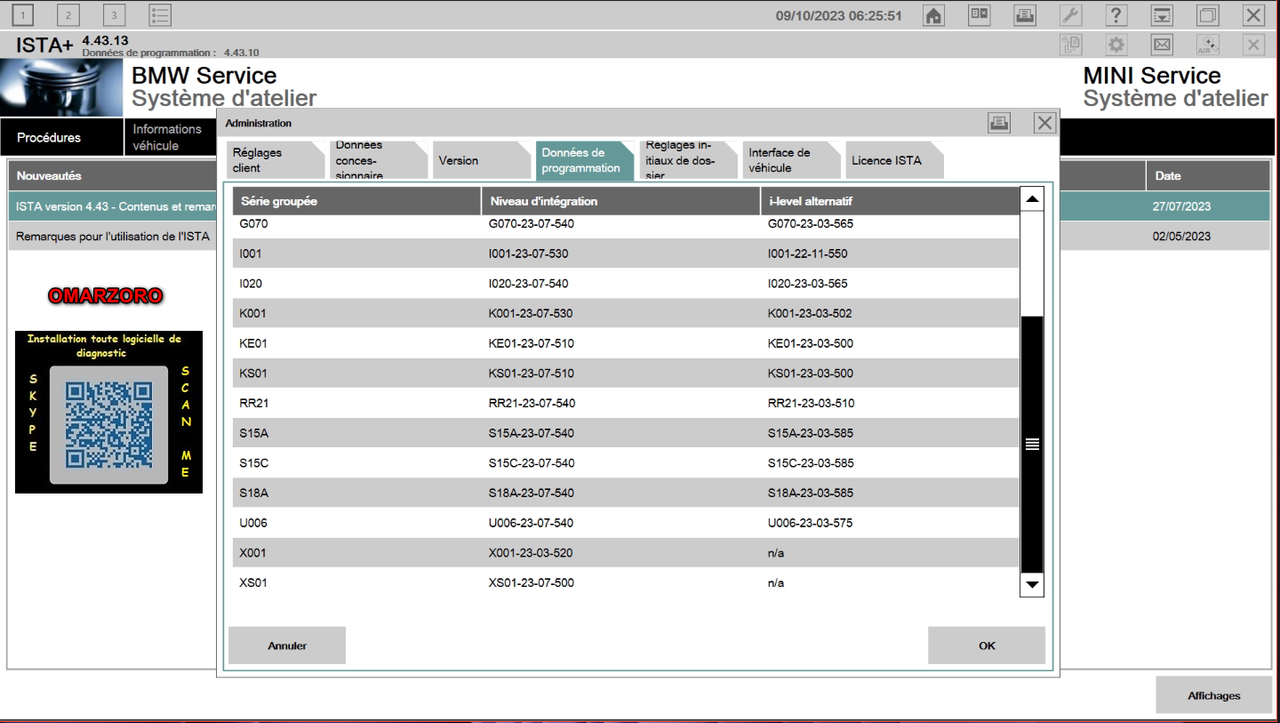Click the table scrollbar thumb grip
The width and height of the screenshot is (1280, 723).
click(1032, 444)
